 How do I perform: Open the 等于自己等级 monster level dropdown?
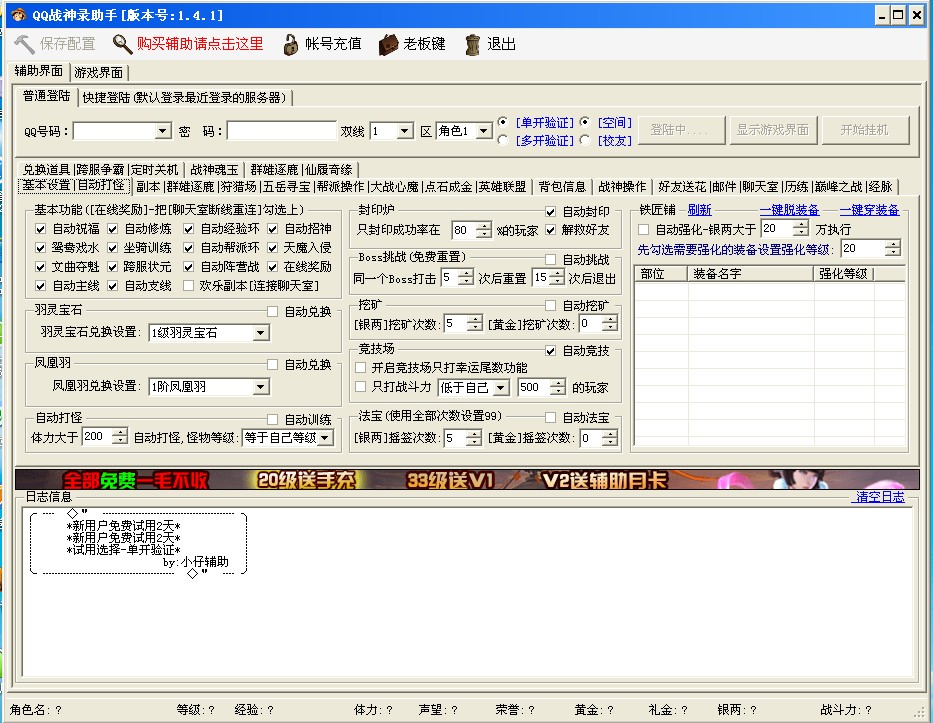coord(324,438)
